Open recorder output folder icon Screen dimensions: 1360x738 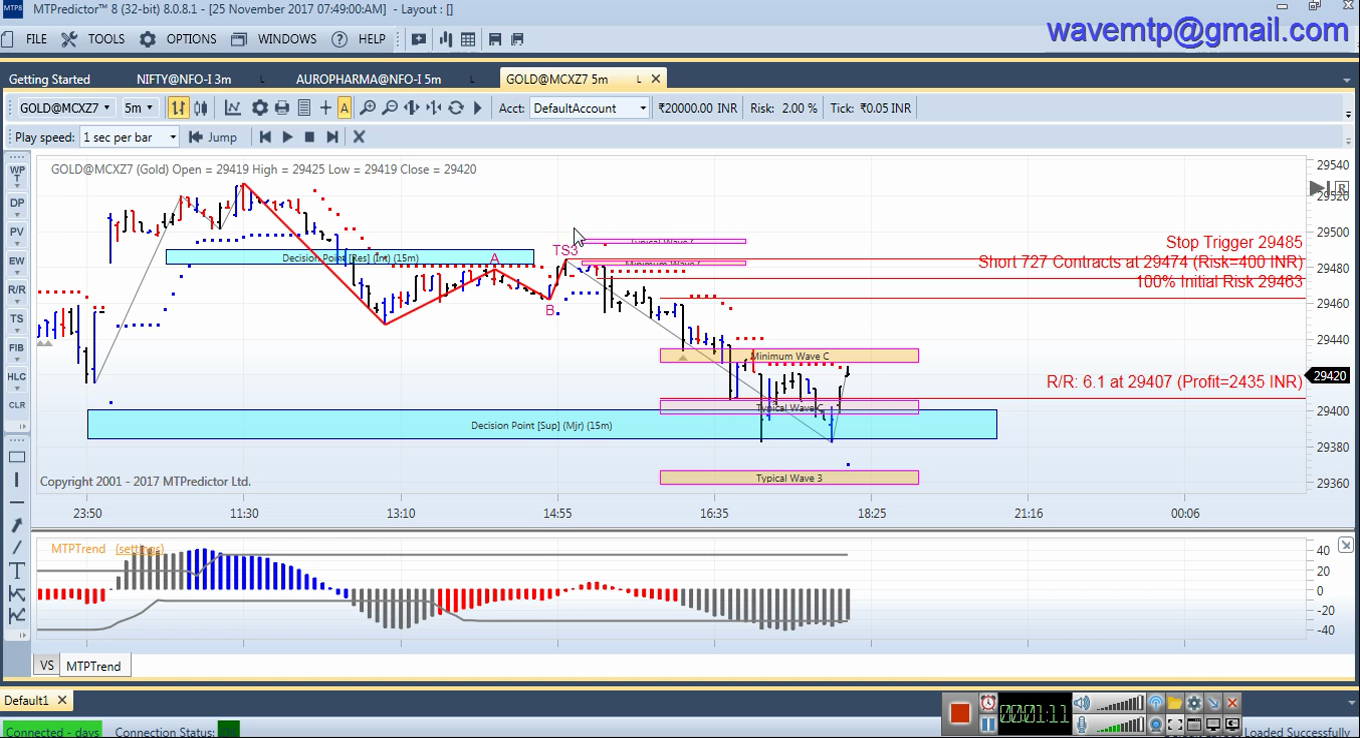1175,704
